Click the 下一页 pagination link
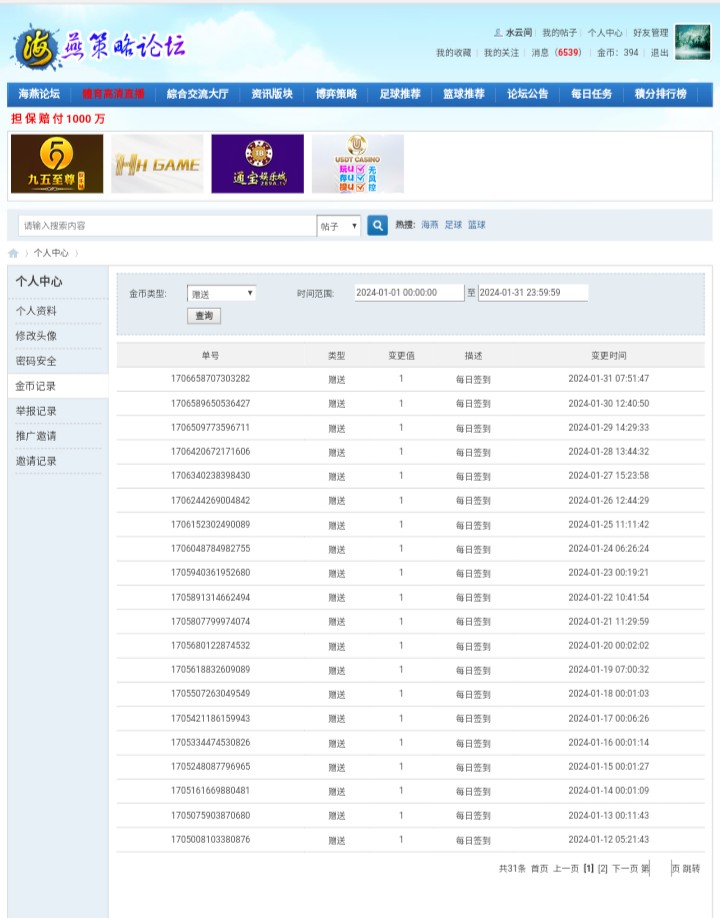Image resolution: width=720 pixels, height=918 pixels. point(624,868)
